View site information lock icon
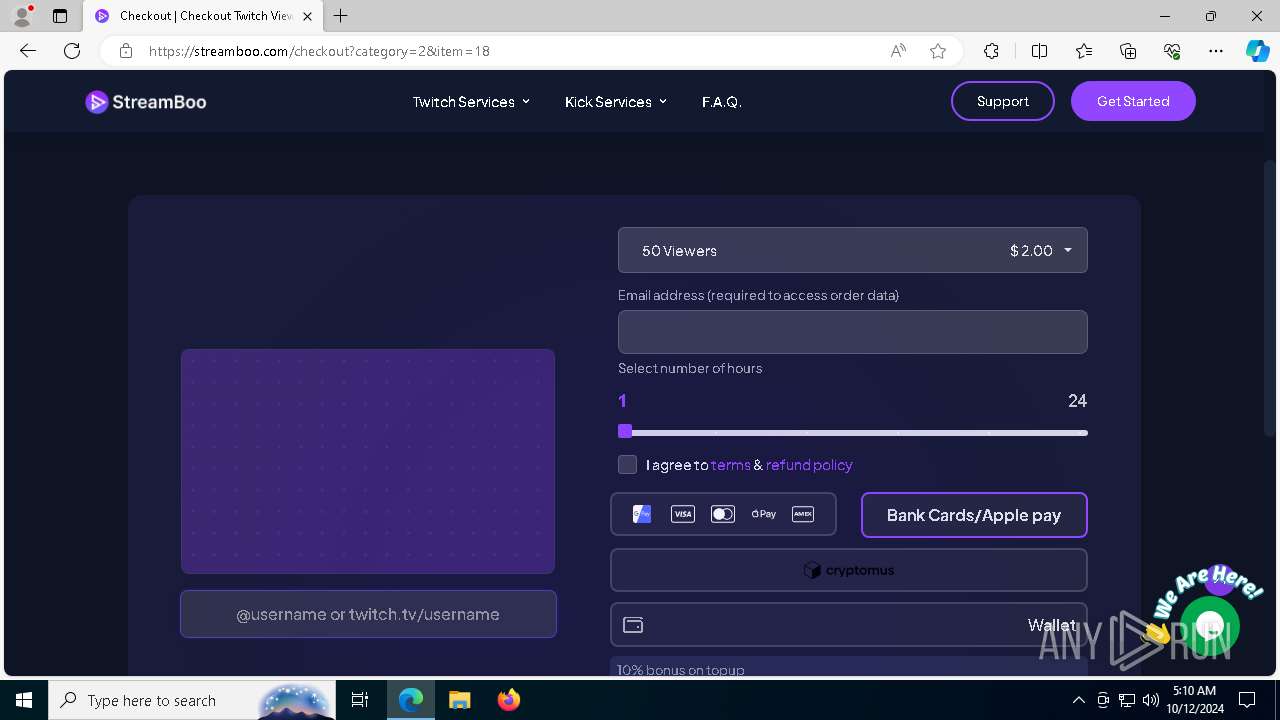This screenshot has width=1280, height=720. tap(126, 51)
